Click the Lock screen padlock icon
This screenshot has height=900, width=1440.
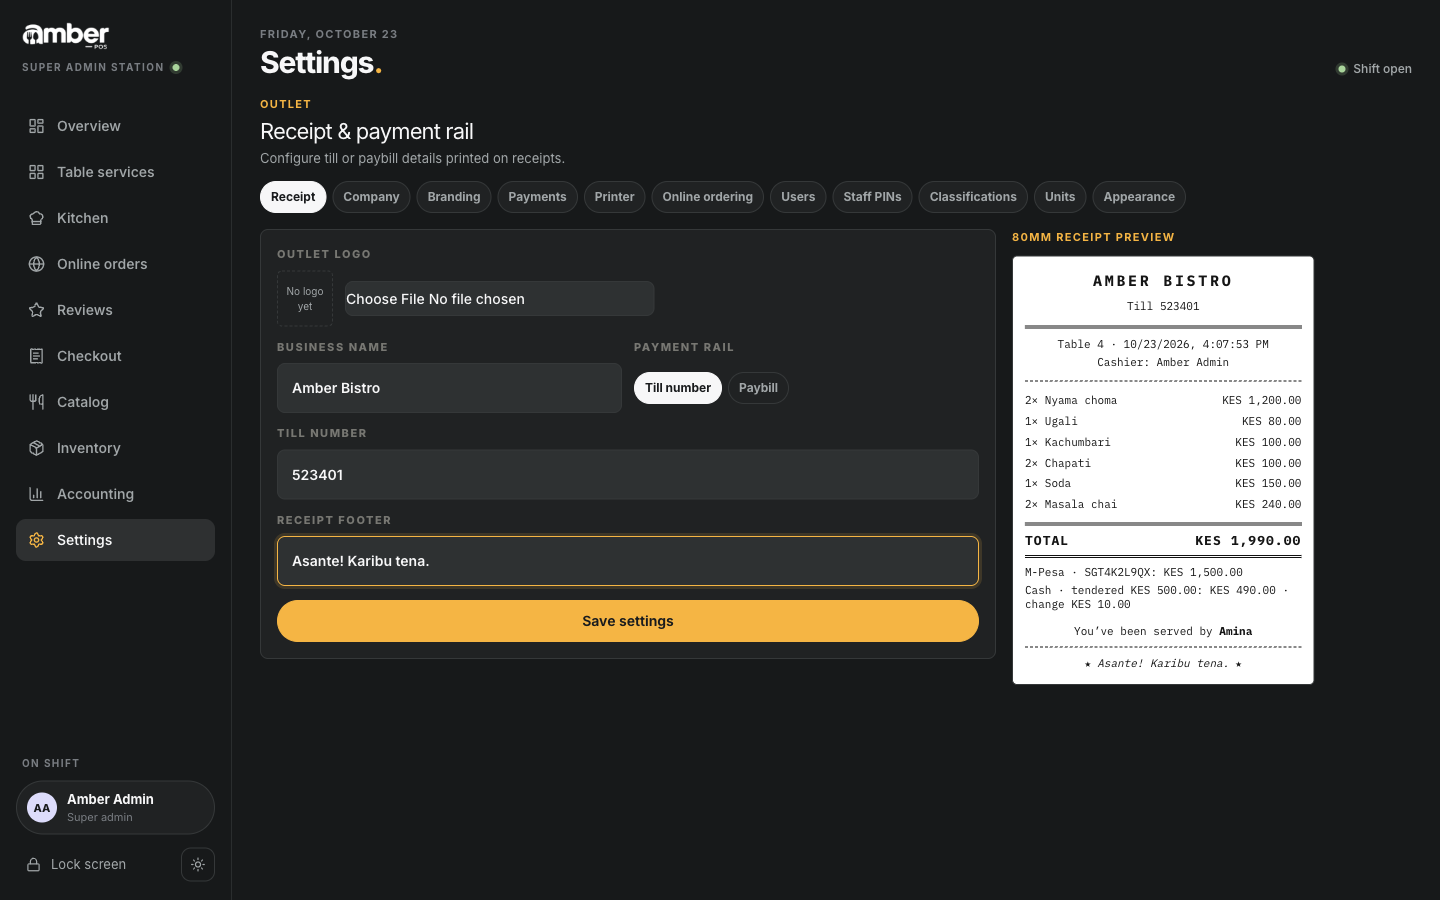(33, 864)
